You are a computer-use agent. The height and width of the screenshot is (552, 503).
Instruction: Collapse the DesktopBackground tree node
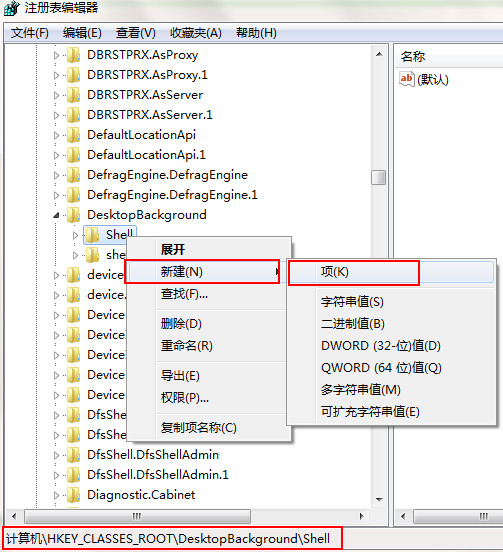[56, 215]
